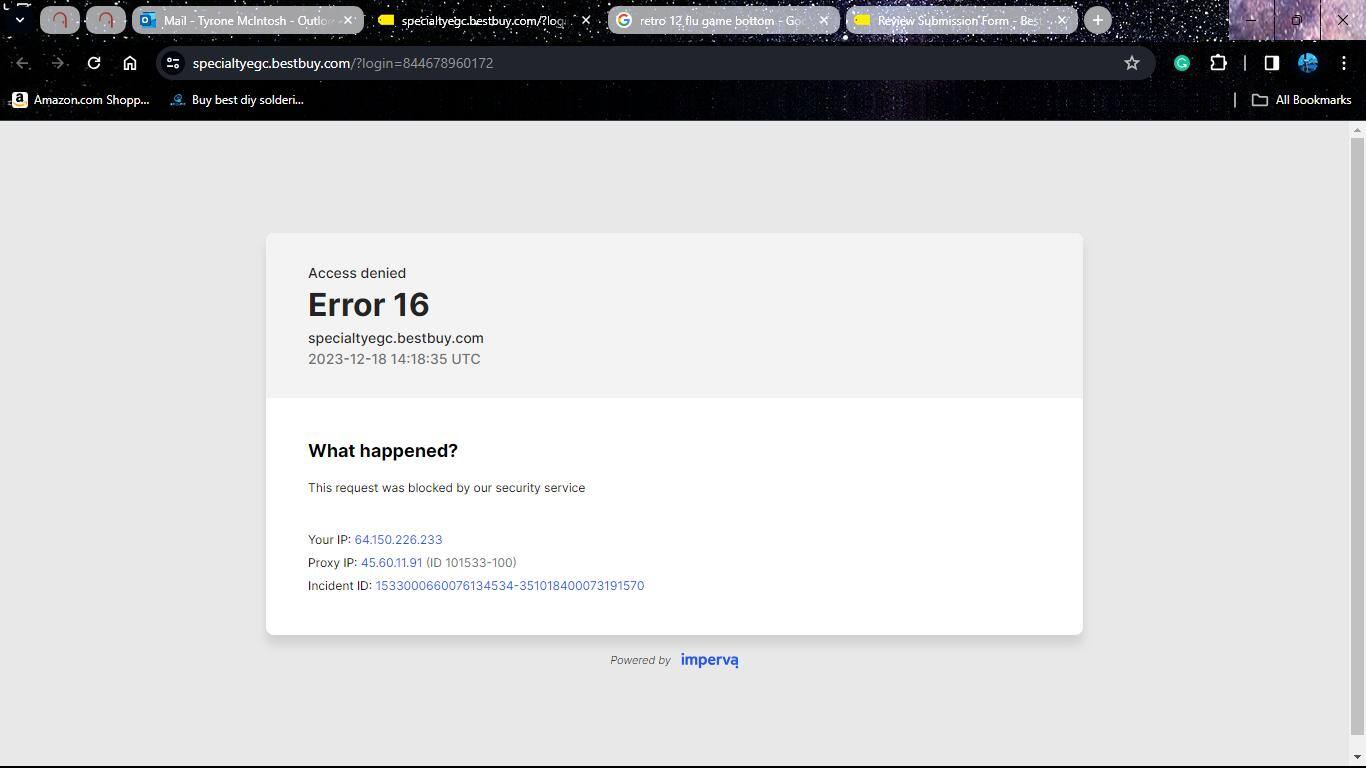Open the Chrome three-dot menu
The image size is (1366, 768).
pos(1343,63)
